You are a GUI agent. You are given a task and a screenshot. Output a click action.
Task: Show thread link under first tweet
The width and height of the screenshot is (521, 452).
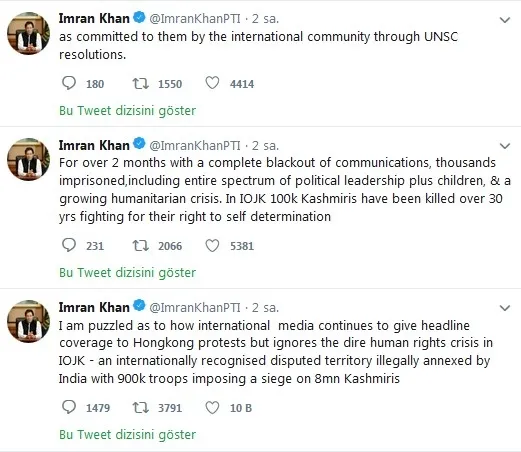click(x=127, y=111)
